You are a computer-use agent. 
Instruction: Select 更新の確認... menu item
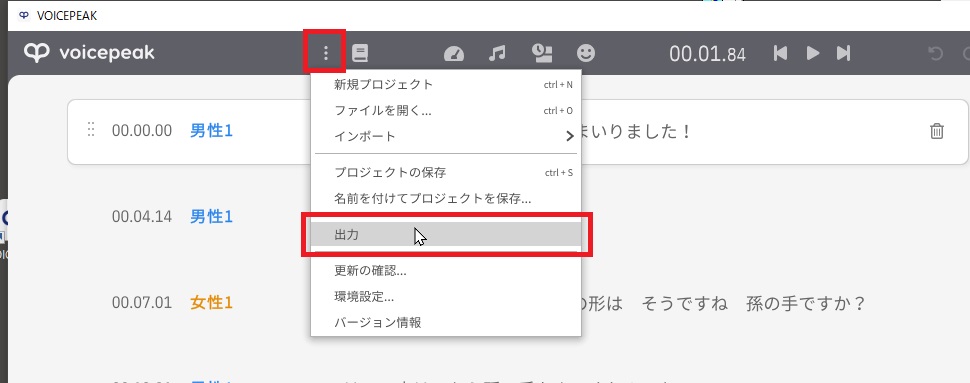445,270
